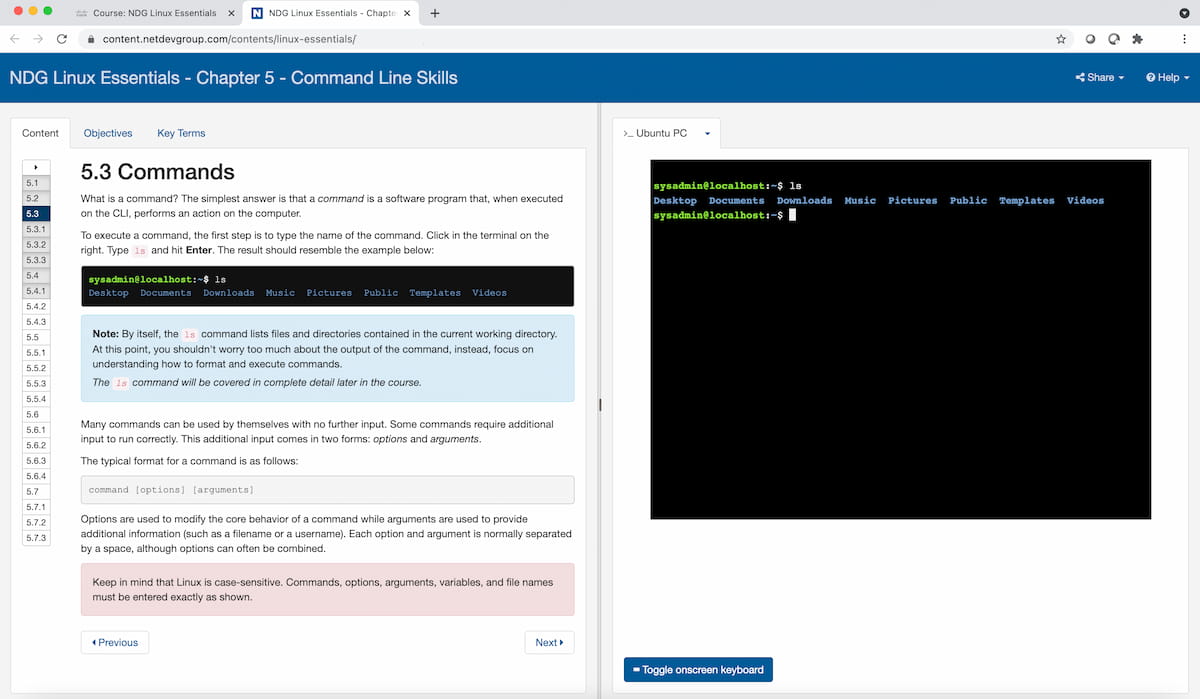The image size is (1200, 699).
Task: Switch to the Key Terms tab
Action: pyautogui.click(x=181, y=133)
